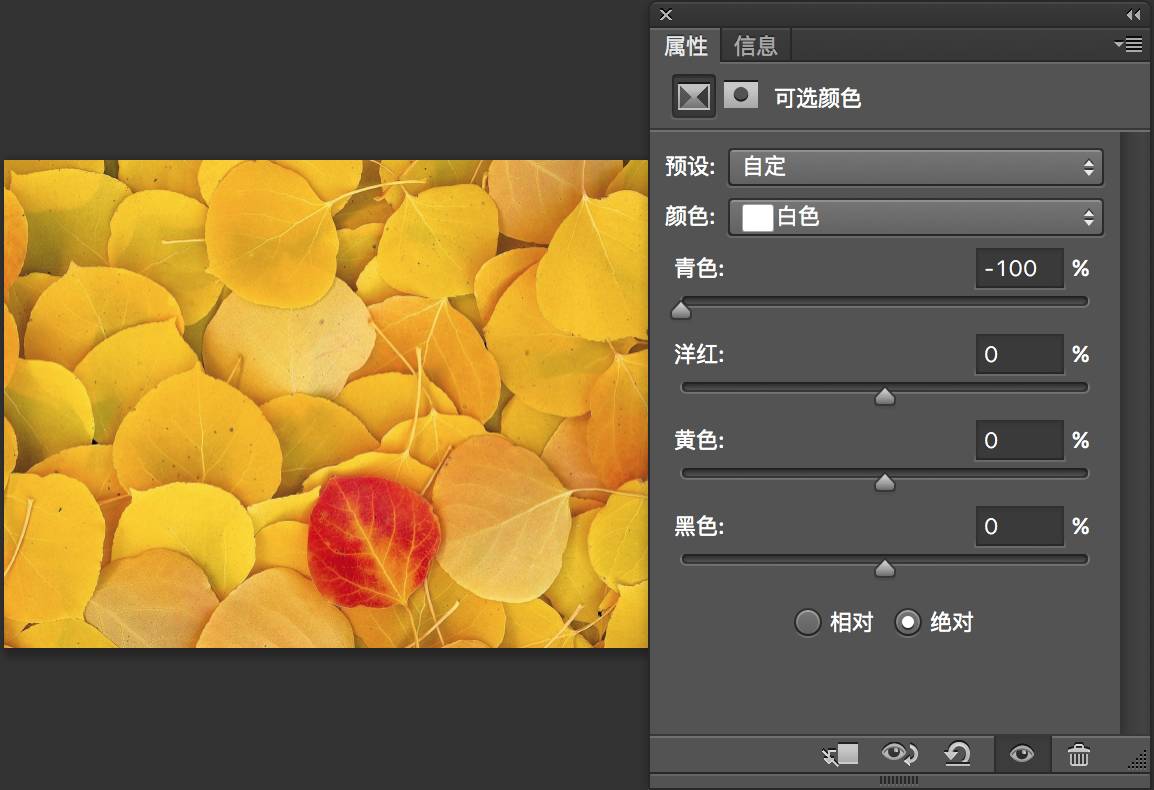Click the reset adjustment defaults icon
This screenshot has height=790, width=1154.
957,754
